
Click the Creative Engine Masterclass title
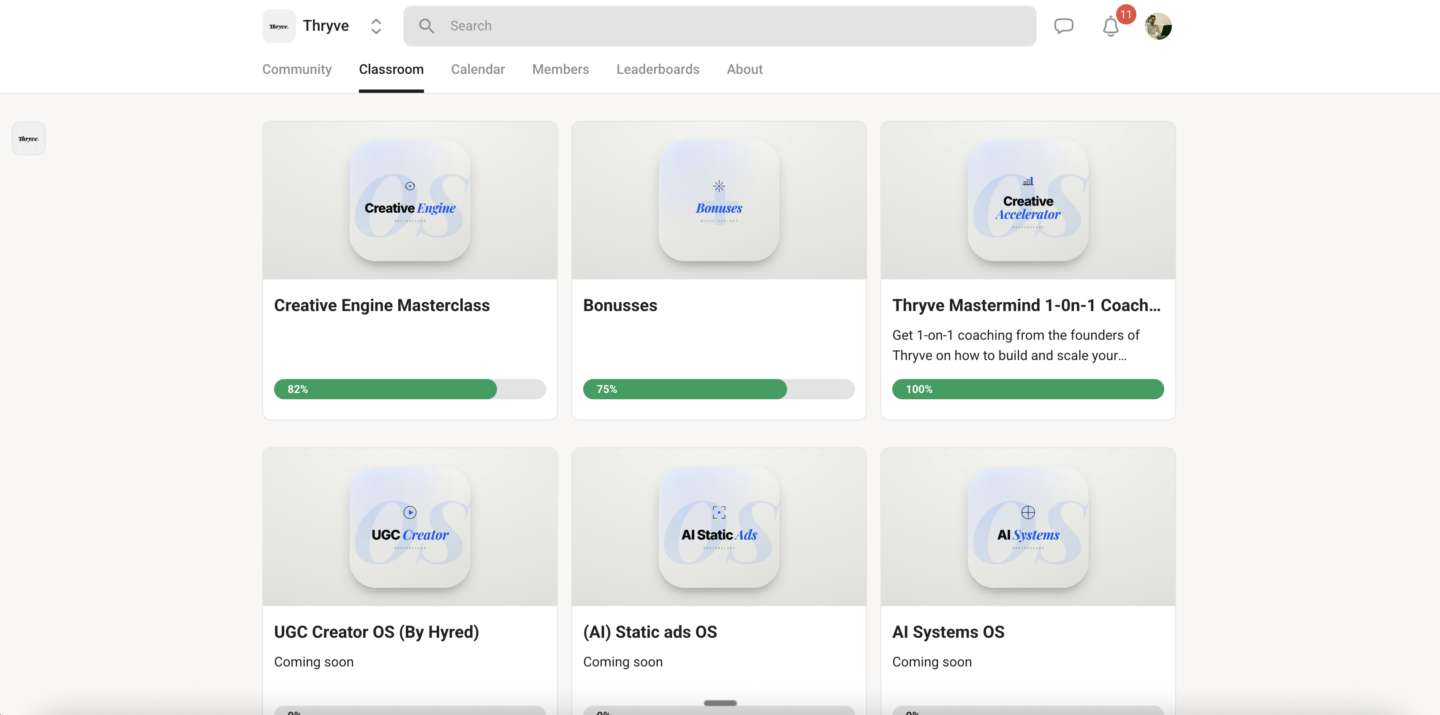382,305
